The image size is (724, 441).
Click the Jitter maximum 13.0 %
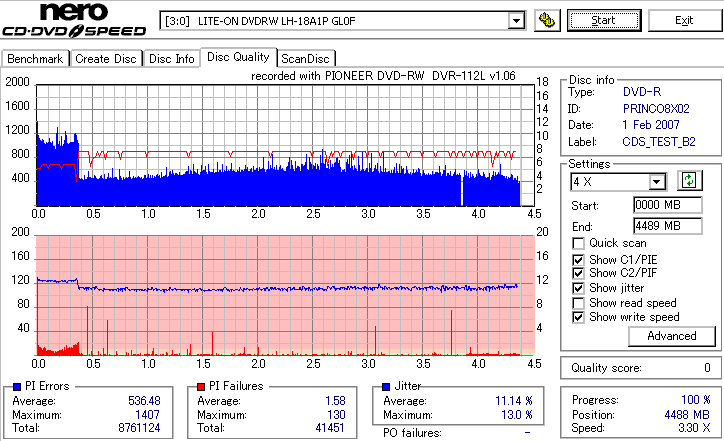[517, 415]
